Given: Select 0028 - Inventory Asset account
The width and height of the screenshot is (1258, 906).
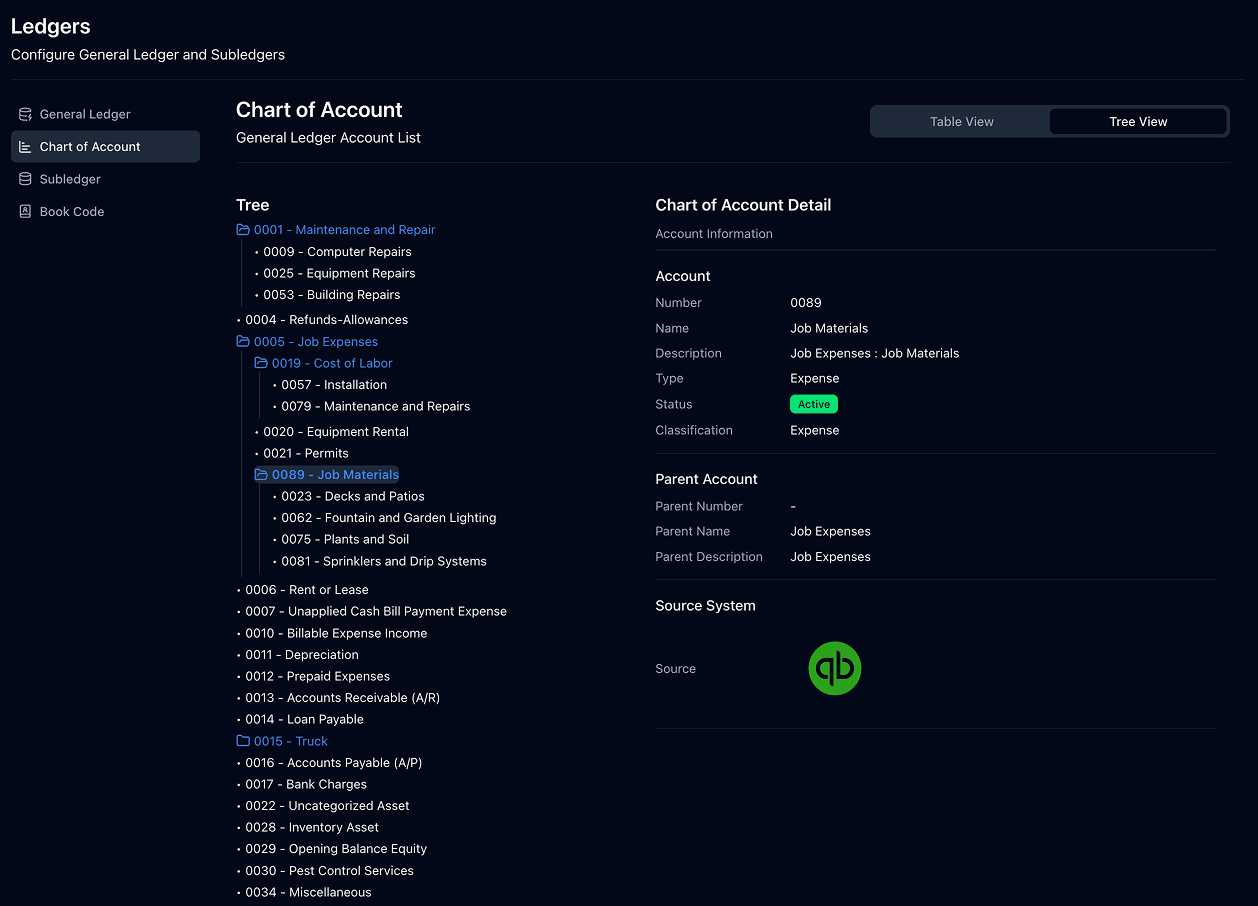Looking at the screenshot, I should coord(312,827).
